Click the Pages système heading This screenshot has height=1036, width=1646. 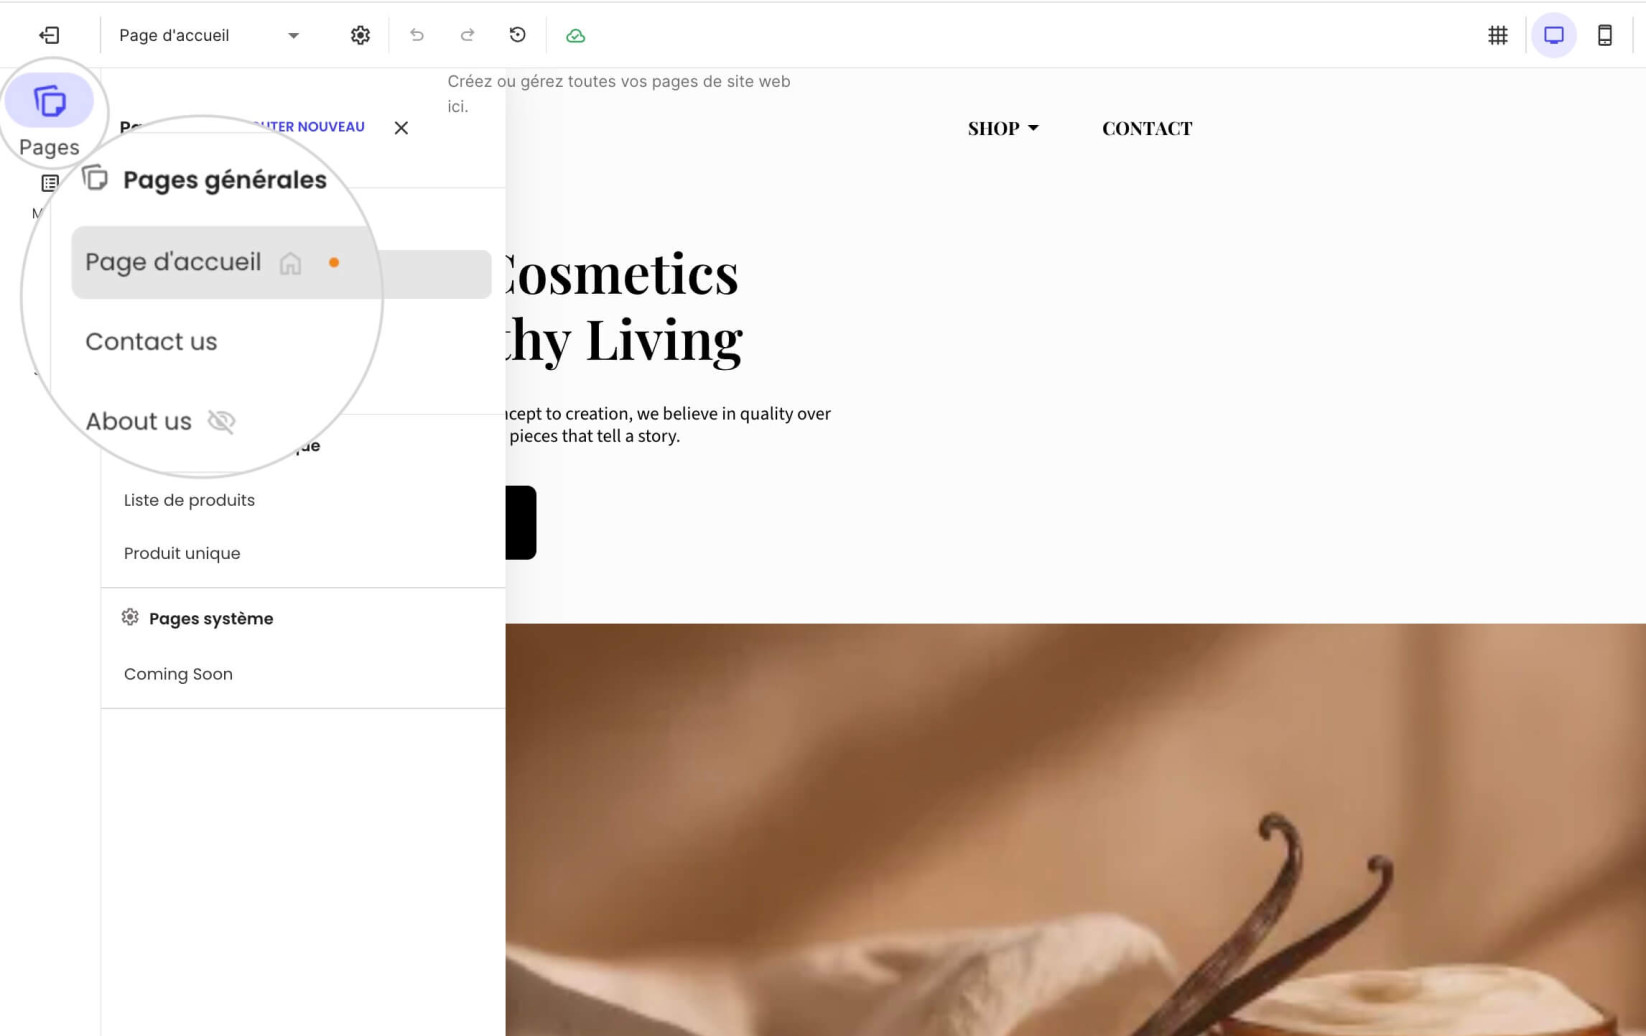click(211, 618)
